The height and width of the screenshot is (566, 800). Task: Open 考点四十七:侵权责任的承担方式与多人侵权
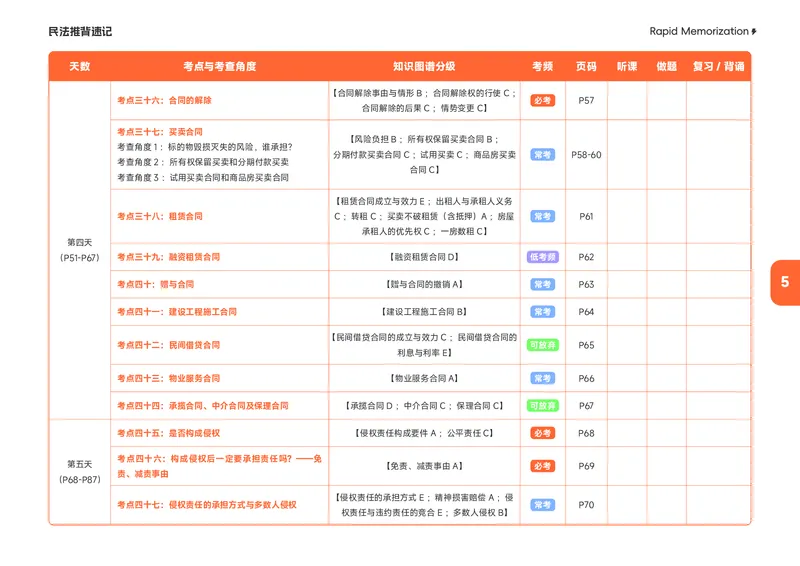207,505
